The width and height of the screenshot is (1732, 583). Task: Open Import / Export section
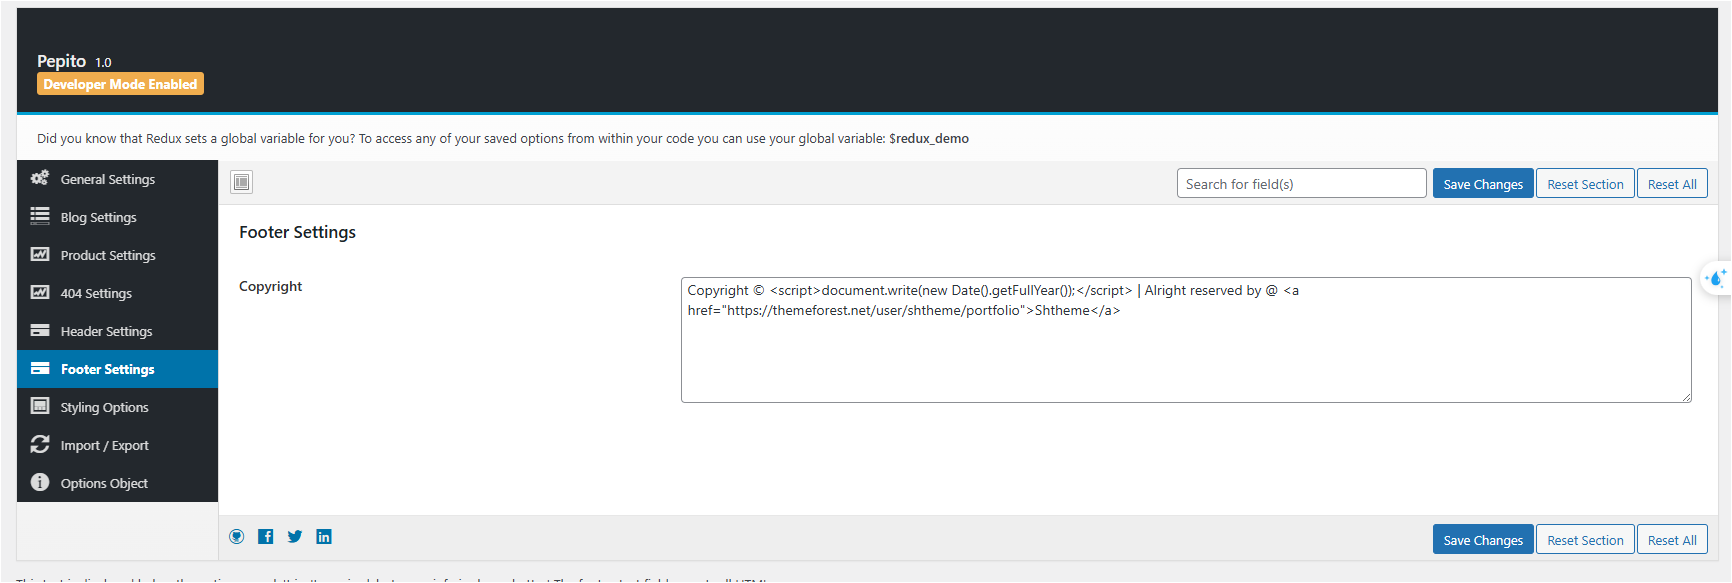[118, 445]
